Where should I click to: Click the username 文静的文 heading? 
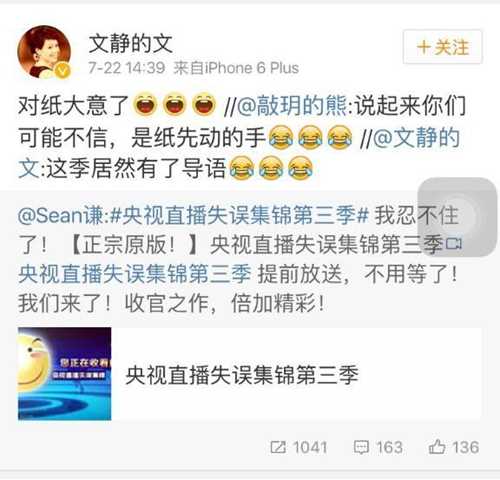(131, 44)
